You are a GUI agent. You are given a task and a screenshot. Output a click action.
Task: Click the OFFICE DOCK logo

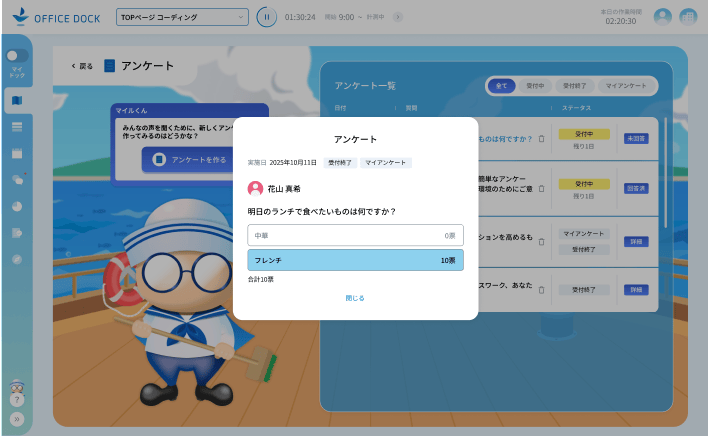pos(56,17)
